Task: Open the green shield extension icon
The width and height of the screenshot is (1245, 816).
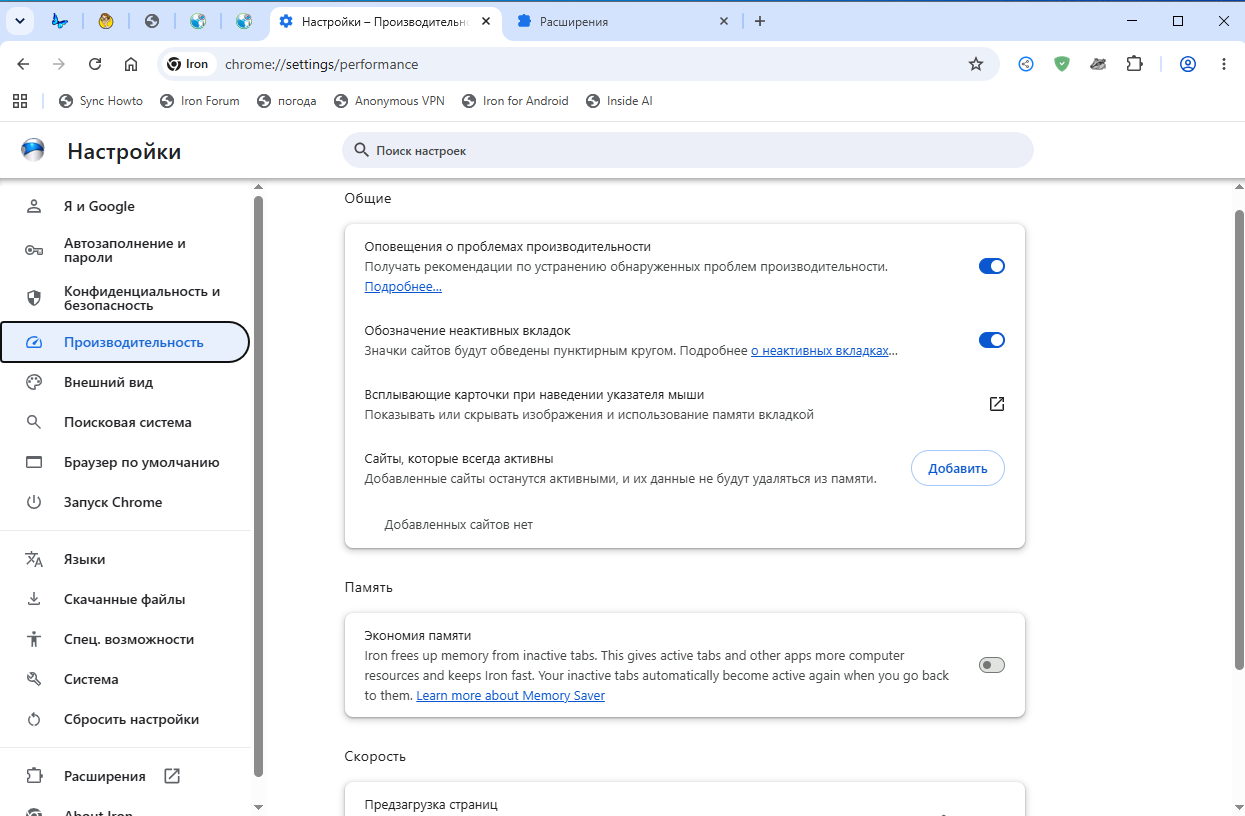Action: [1062, 64]
